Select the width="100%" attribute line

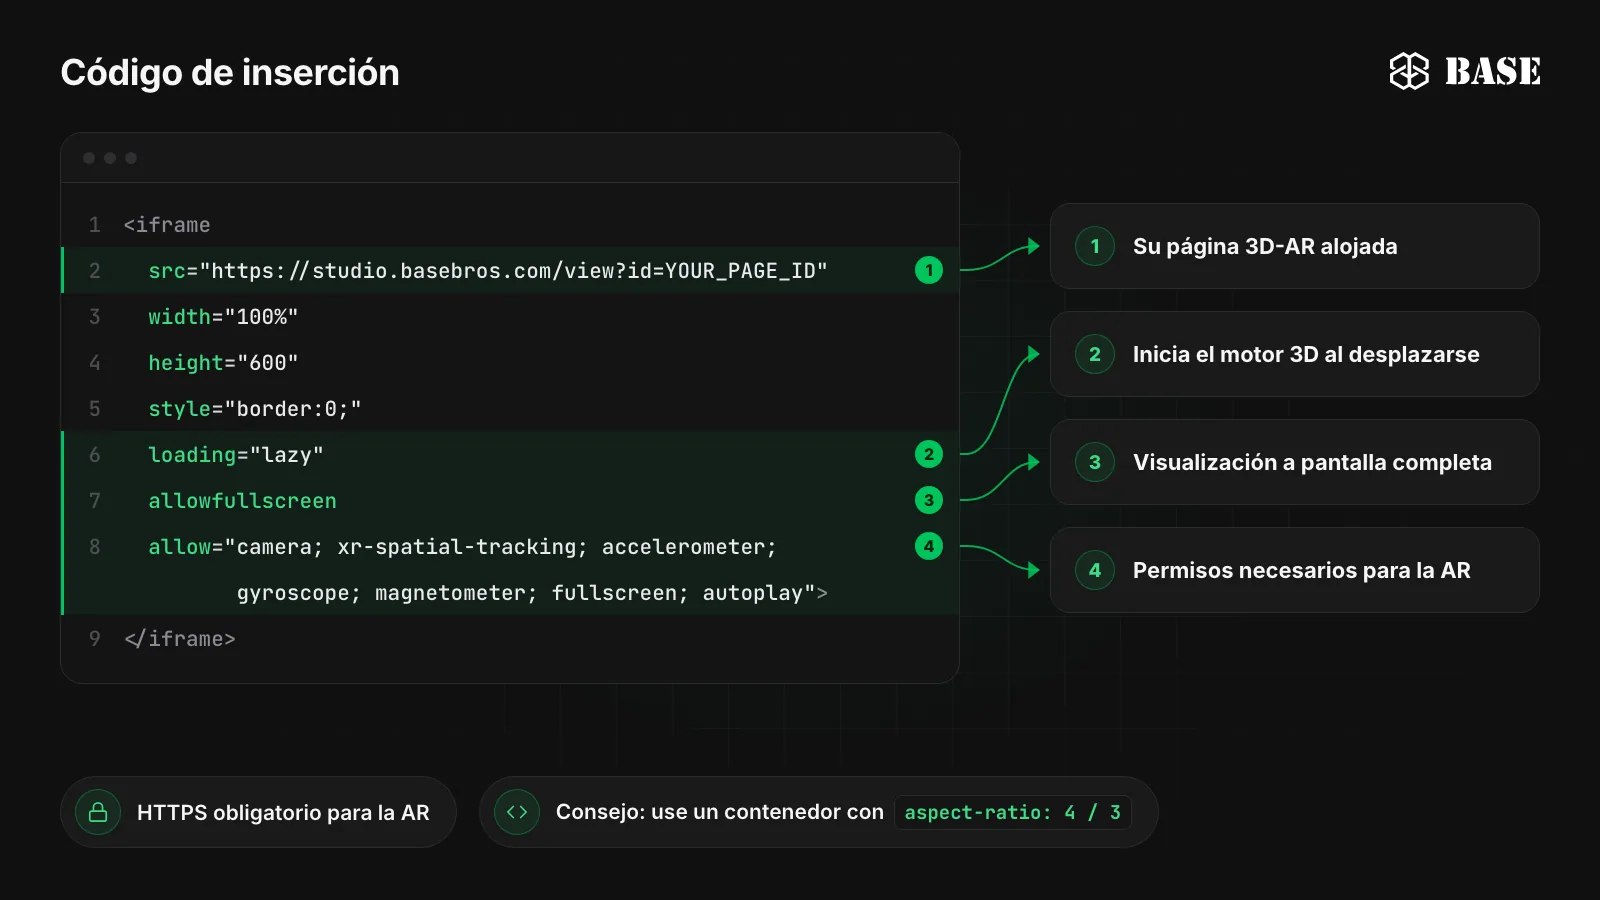tap(223, 317)
